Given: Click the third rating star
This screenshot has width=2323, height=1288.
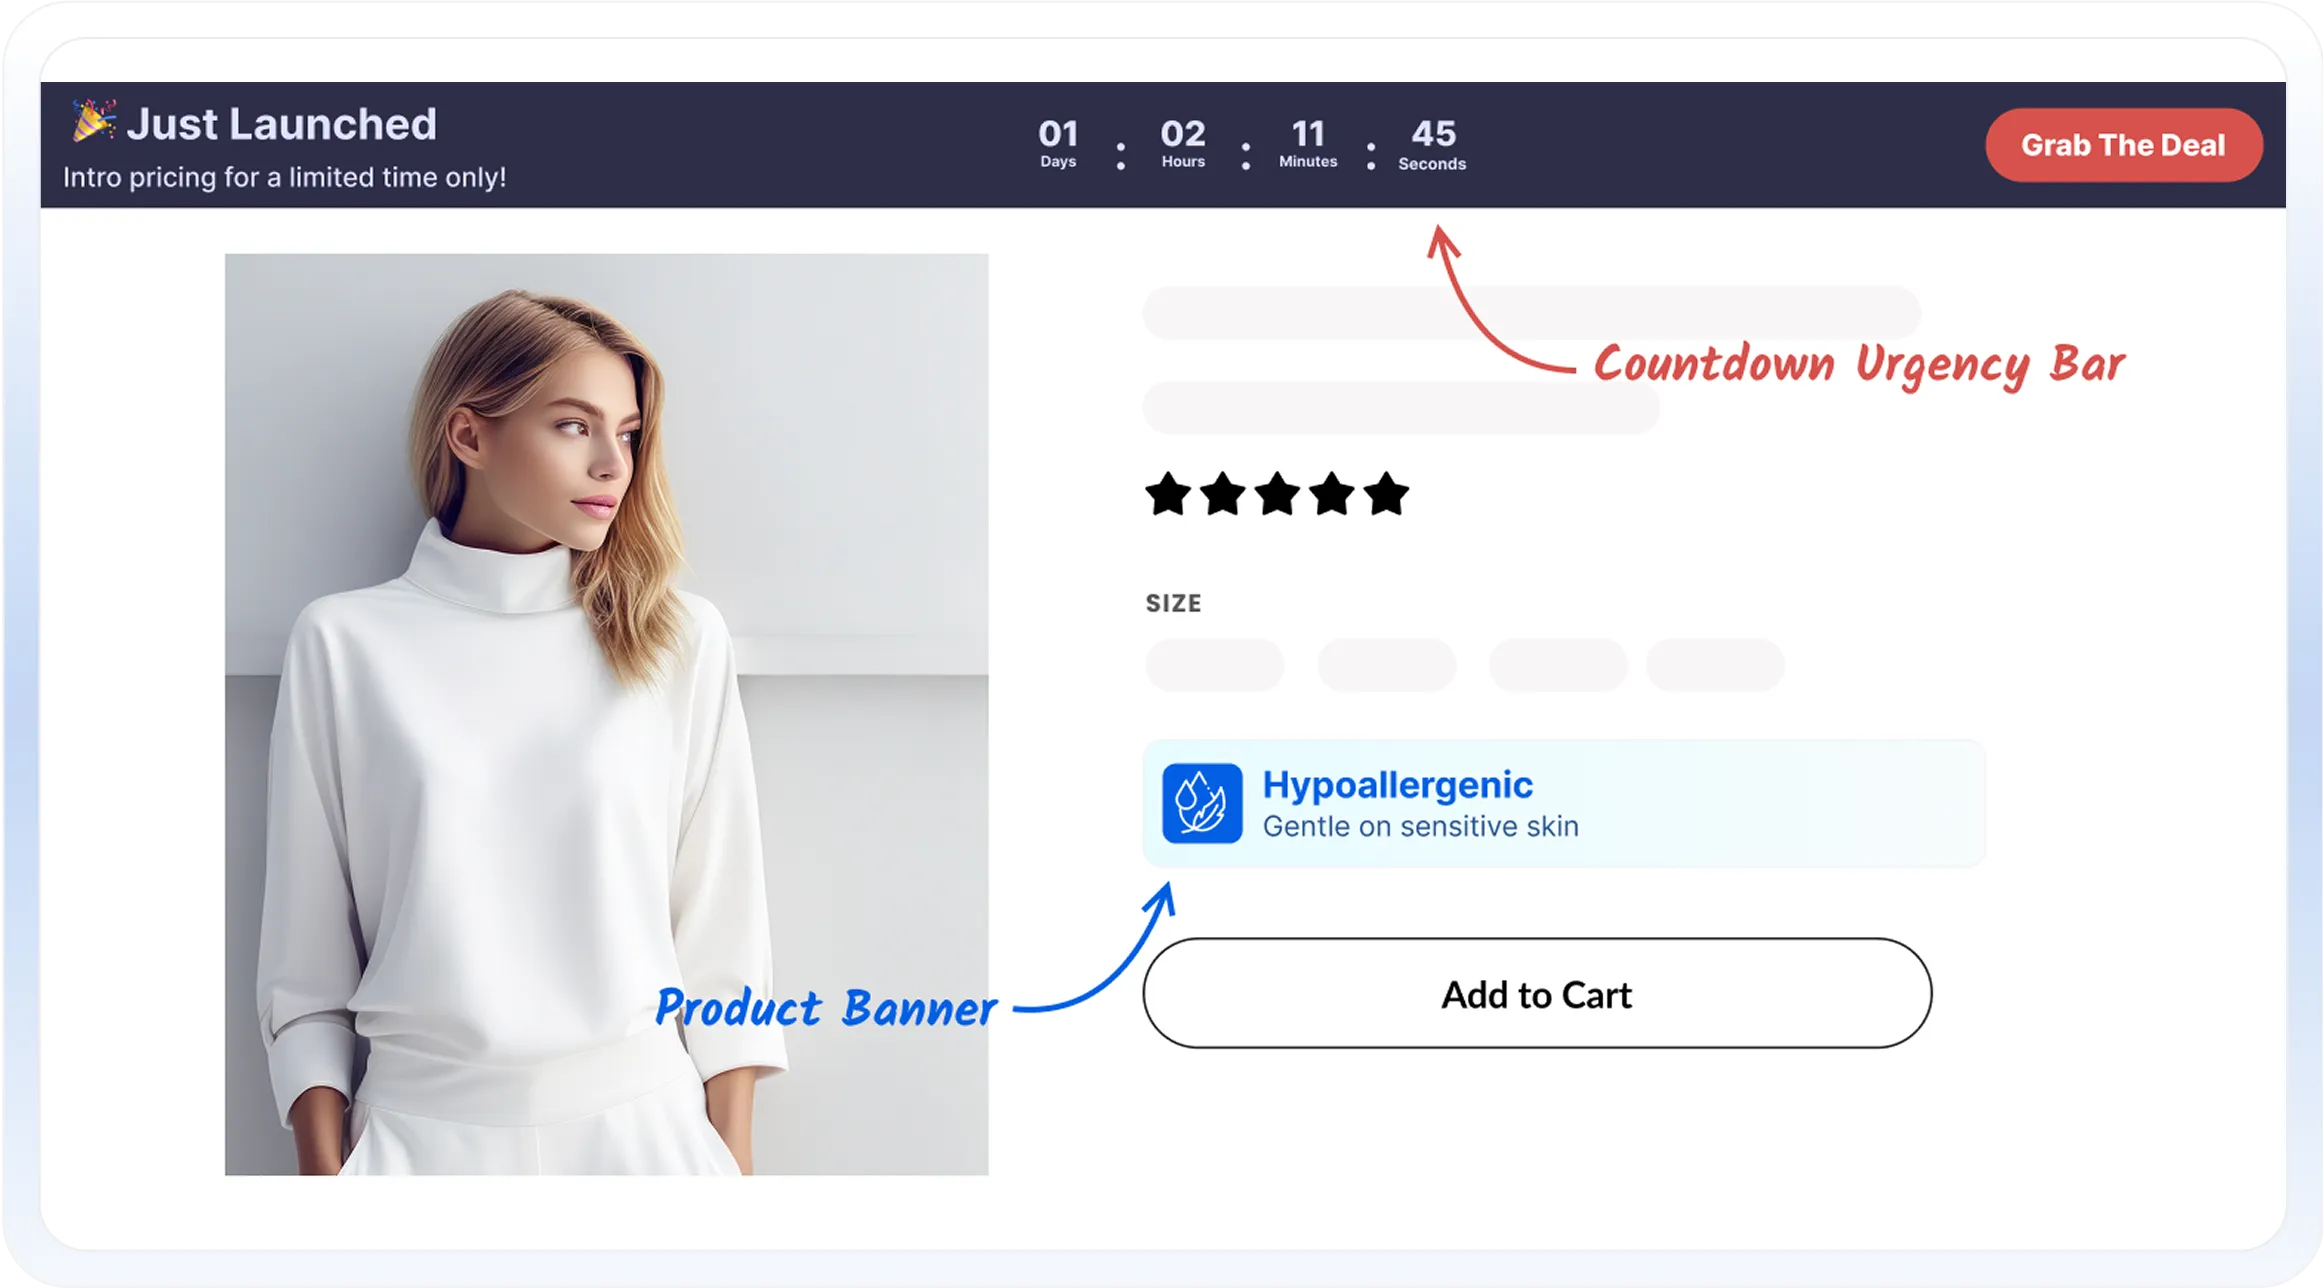Looking at the screenshot, I should [x=1278, y=494].
